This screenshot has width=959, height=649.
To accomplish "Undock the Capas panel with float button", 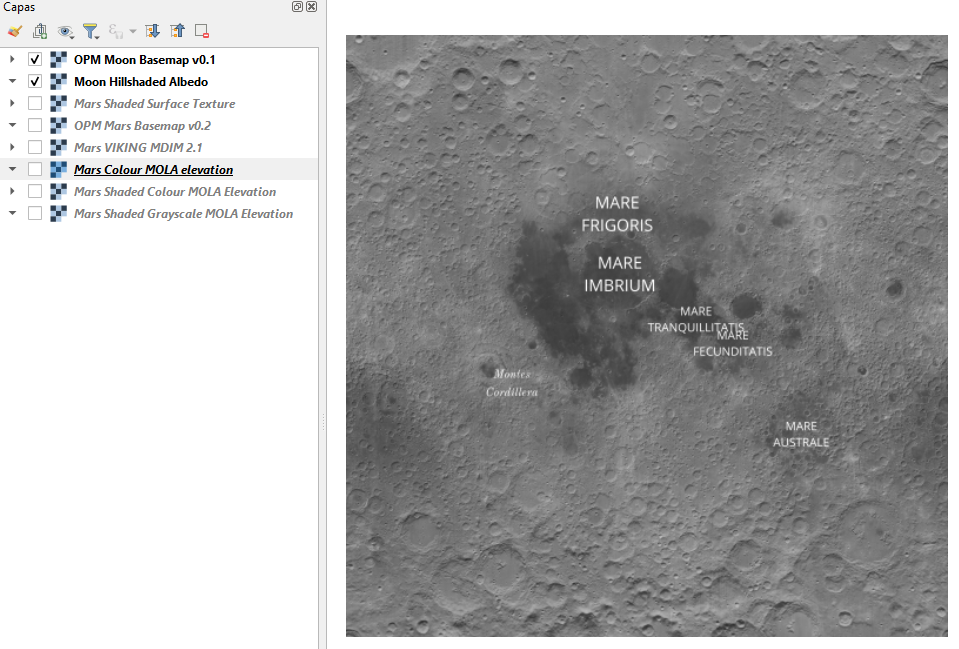I will click(x=298, y=7).
